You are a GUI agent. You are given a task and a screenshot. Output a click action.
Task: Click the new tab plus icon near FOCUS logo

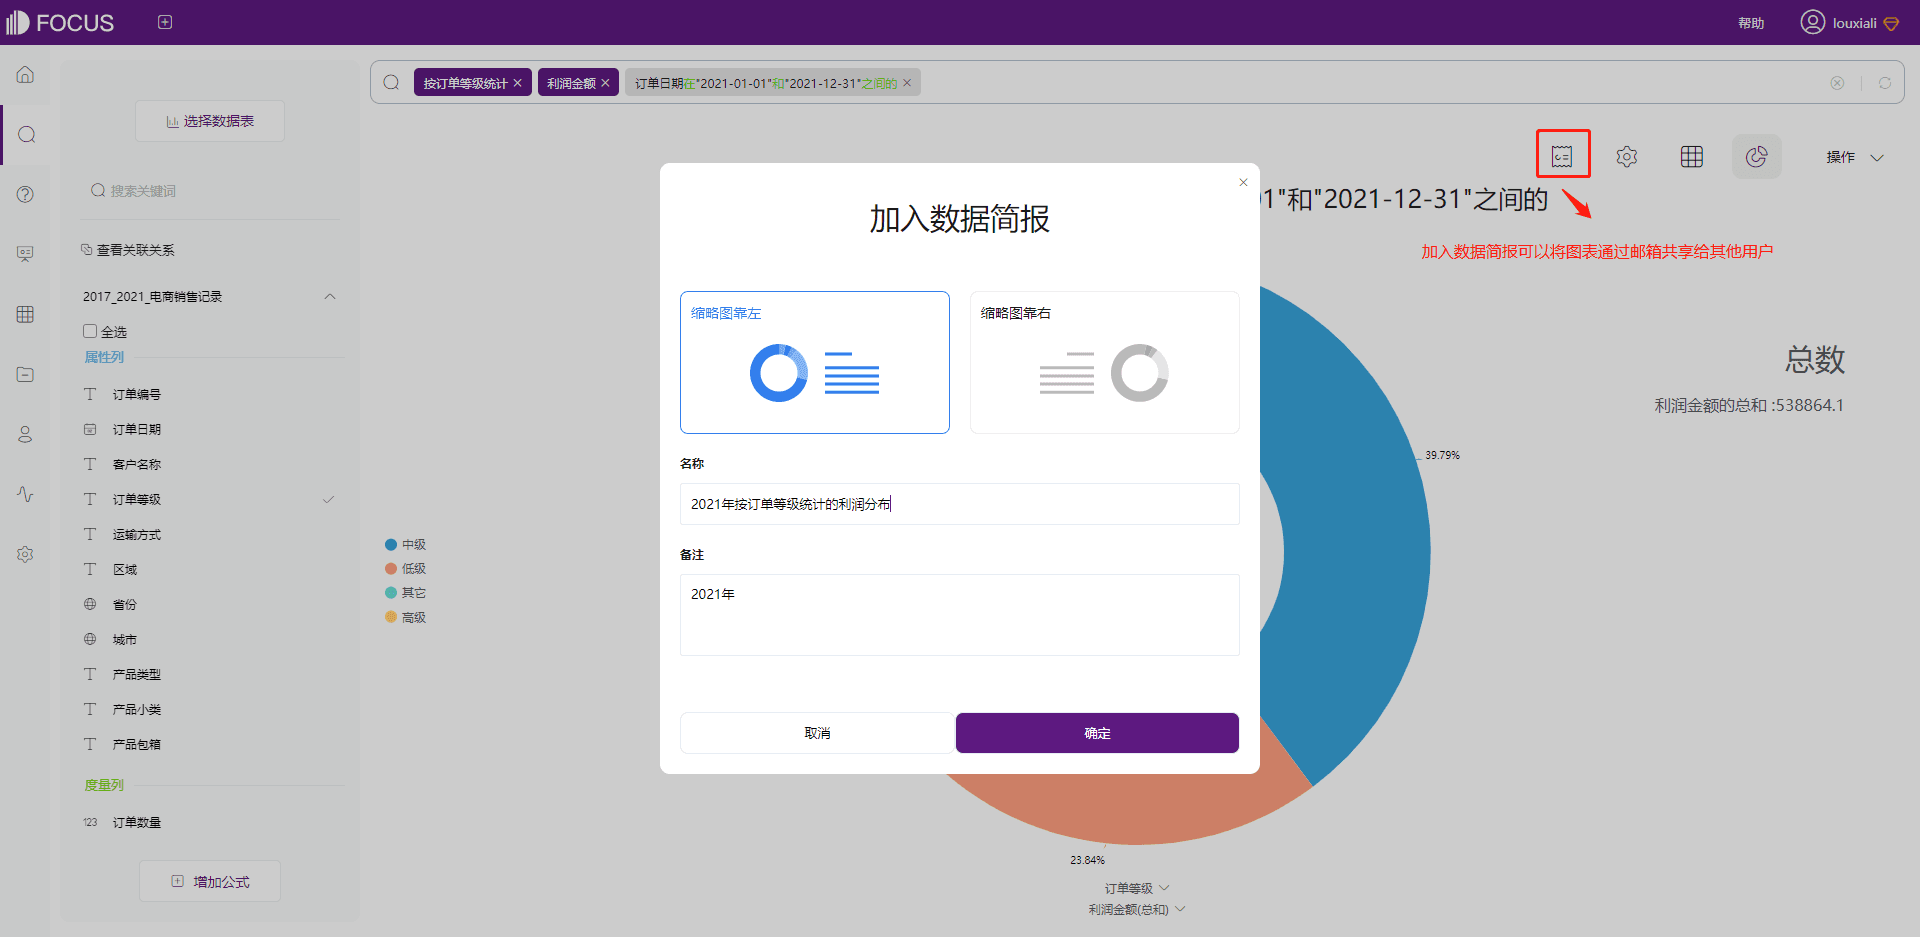click(x=165, y=22)
